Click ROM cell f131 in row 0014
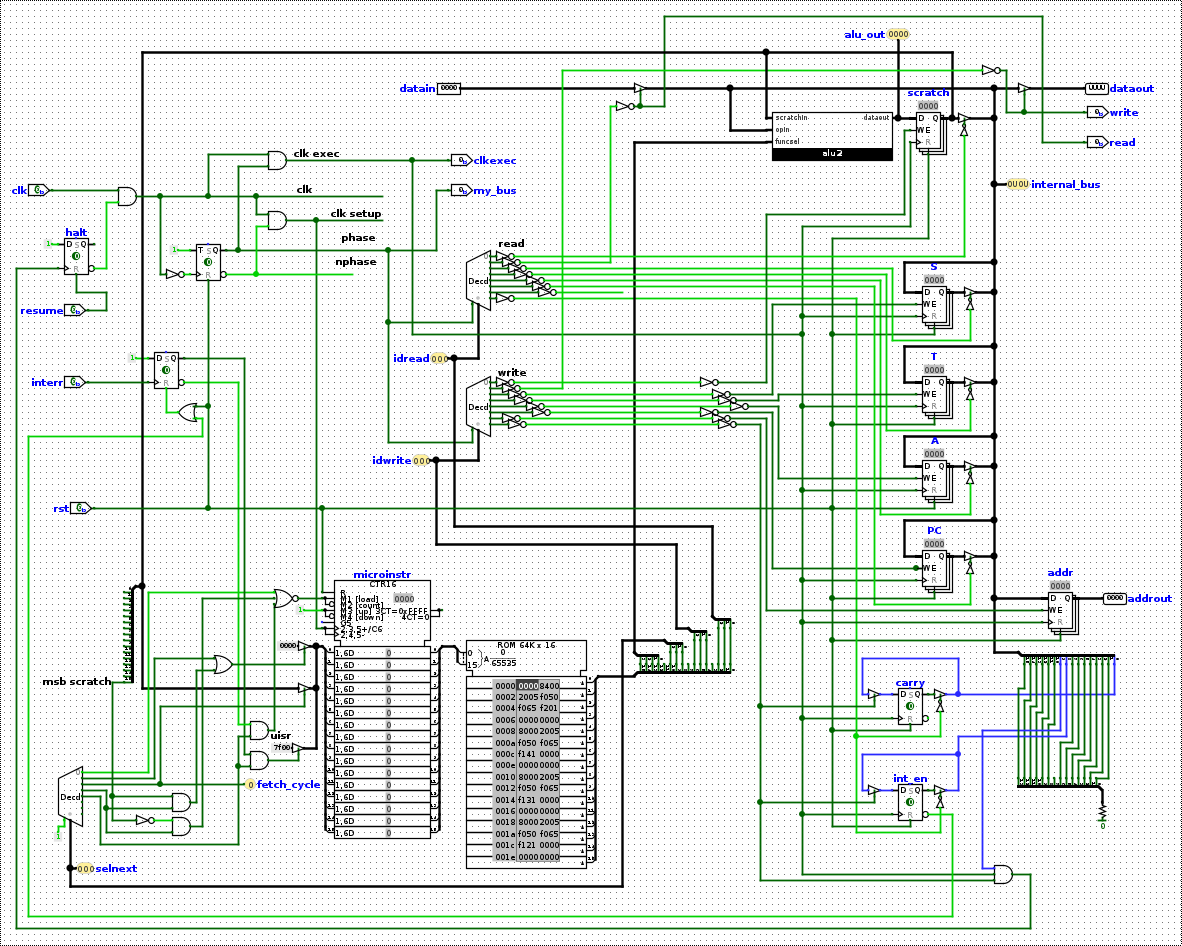The height and width of the screenshot is (946, 1182). coord(527,801)
